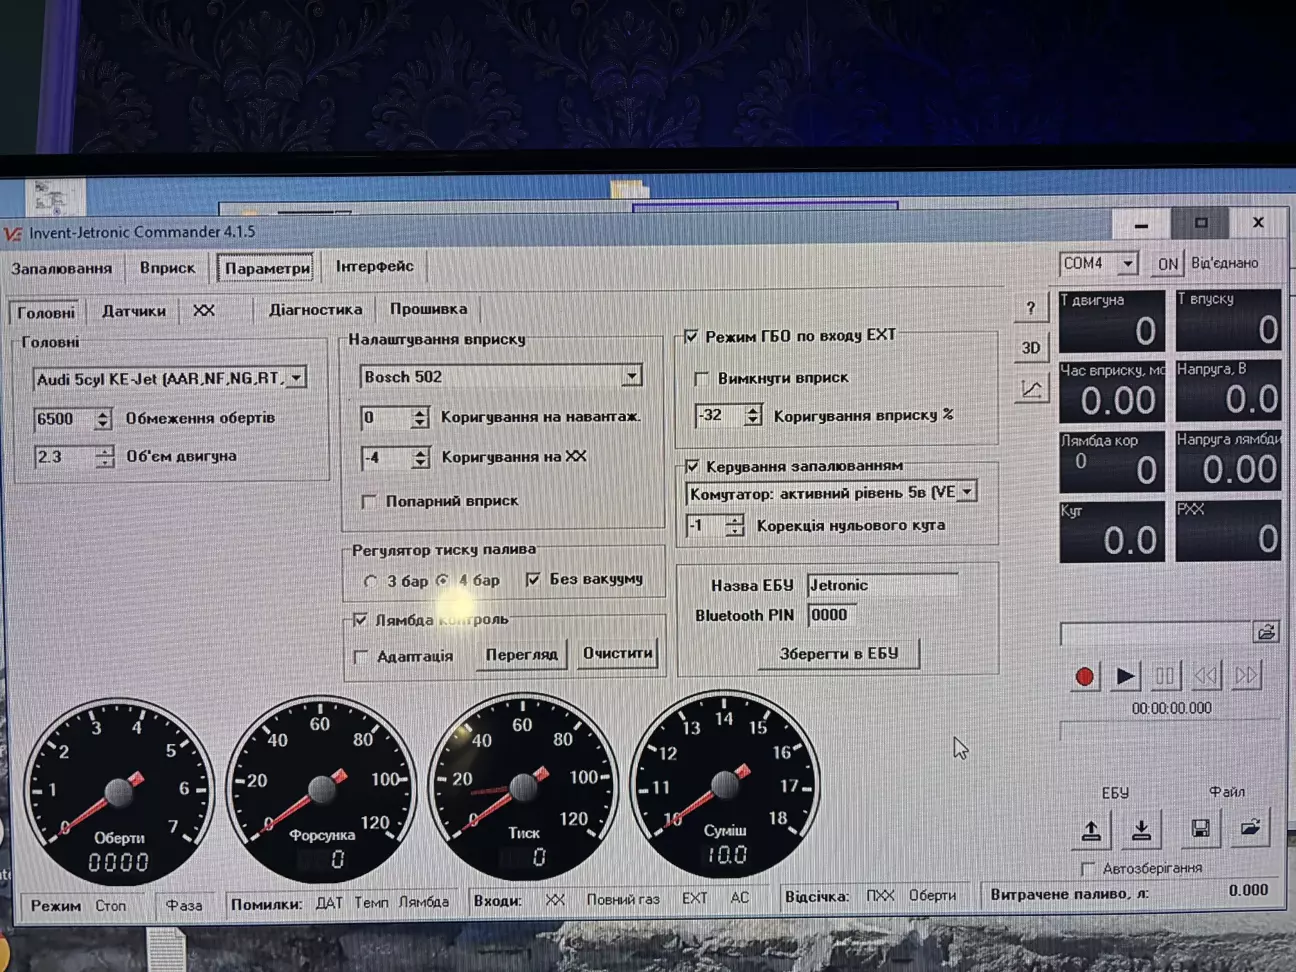Open the Запалювання tab
This screenshot has height=972, width=1296.
coord(62,268)
